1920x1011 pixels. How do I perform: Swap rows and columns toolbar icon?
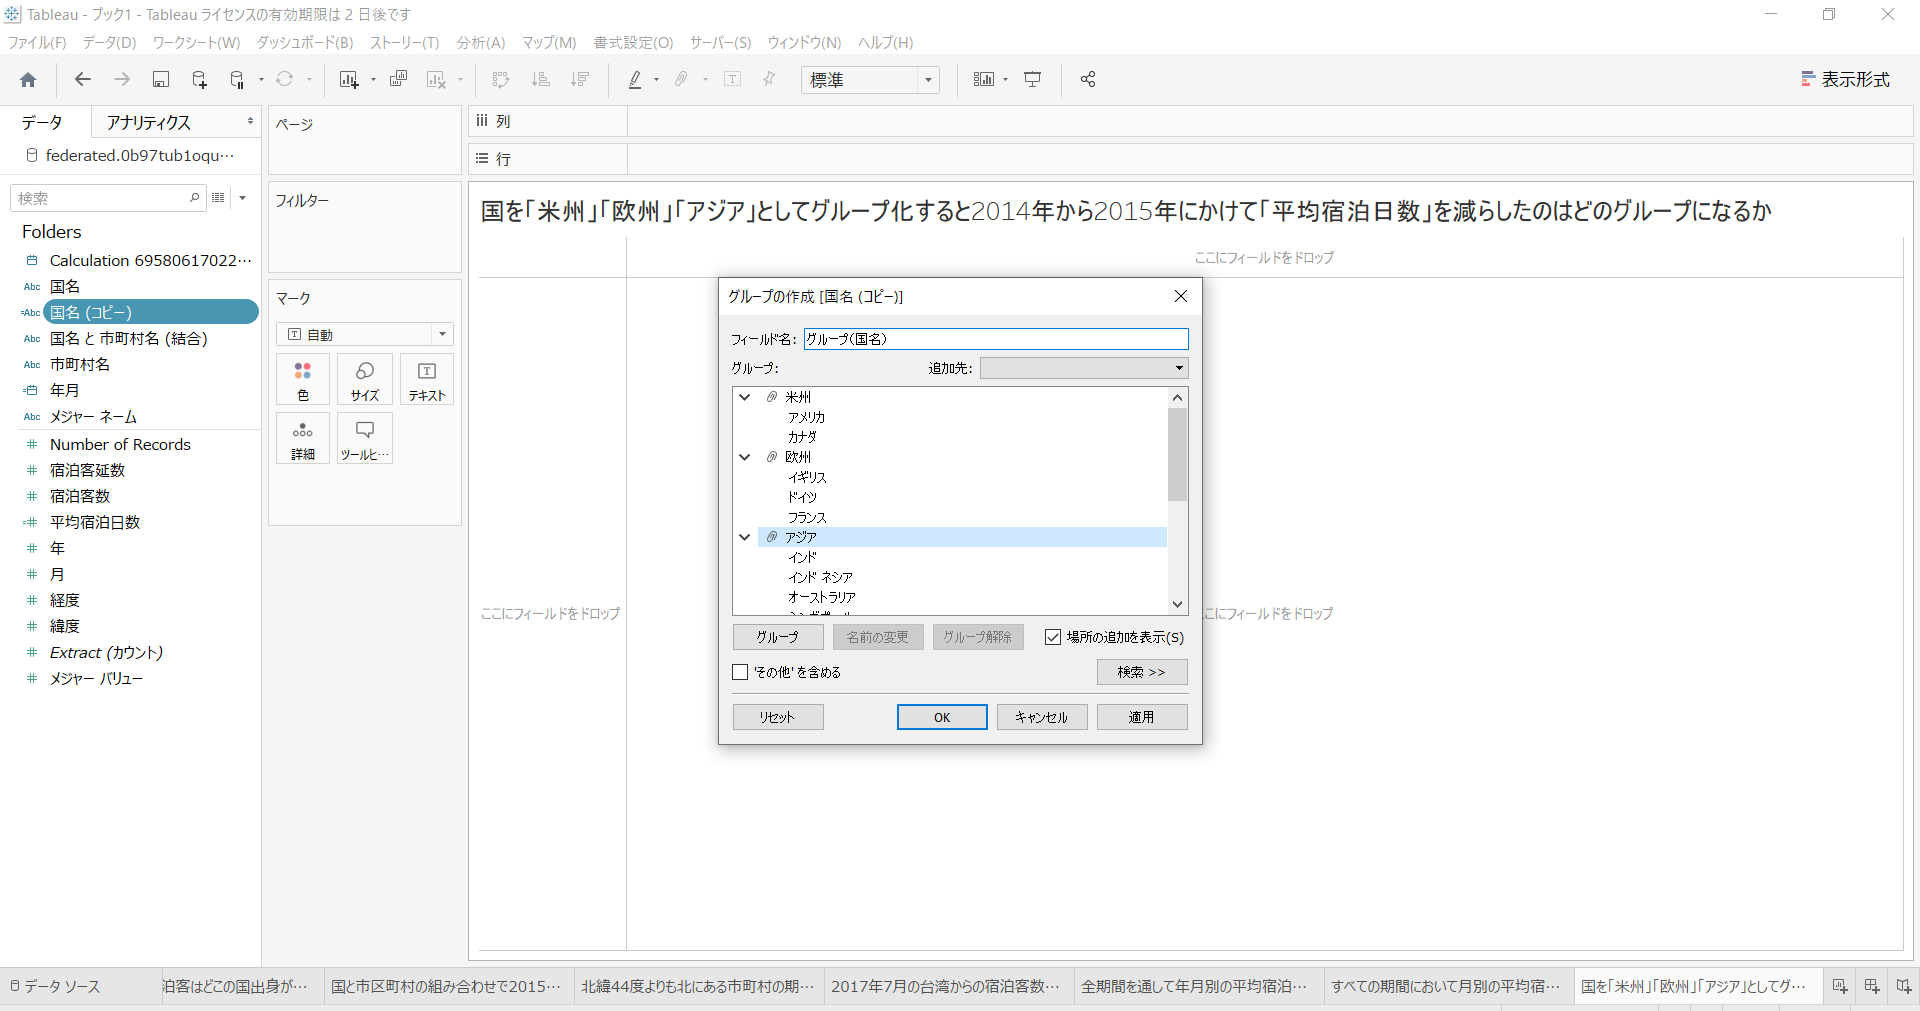point(501,80)
